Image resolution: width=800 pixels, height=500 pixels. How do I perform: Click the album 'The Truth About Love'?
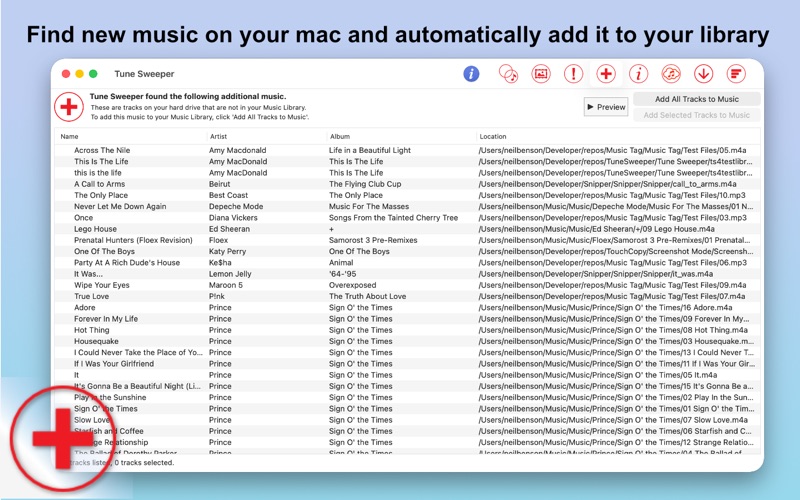pos(367,296)
